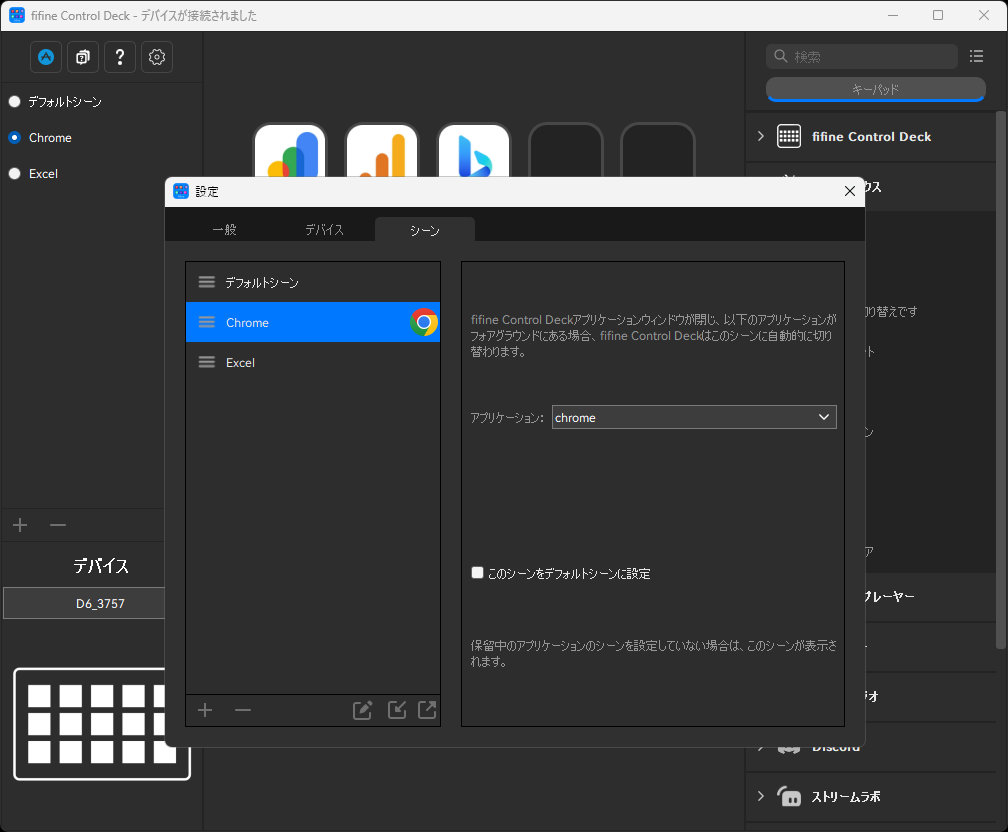Click the import scene icon in the dialog
The image size is (1008, 832).
(396, 710)
